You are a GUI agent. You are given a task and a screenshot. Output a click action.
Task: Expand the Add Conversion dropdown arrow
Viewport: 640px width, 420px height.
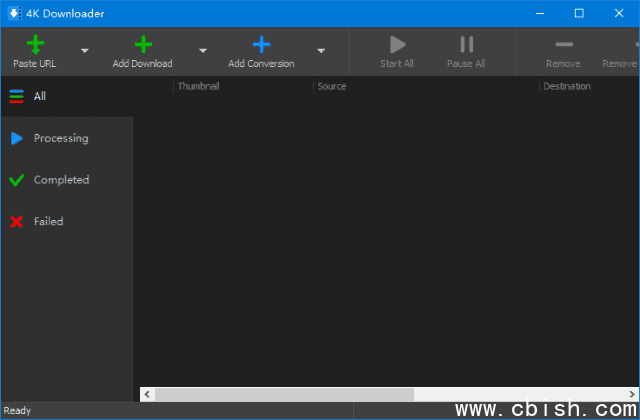[x=321, y=50]
